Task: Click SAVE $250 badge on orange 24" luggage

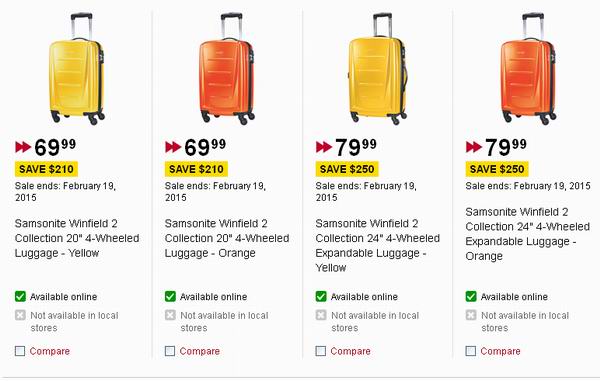Action: coord(497,169)
